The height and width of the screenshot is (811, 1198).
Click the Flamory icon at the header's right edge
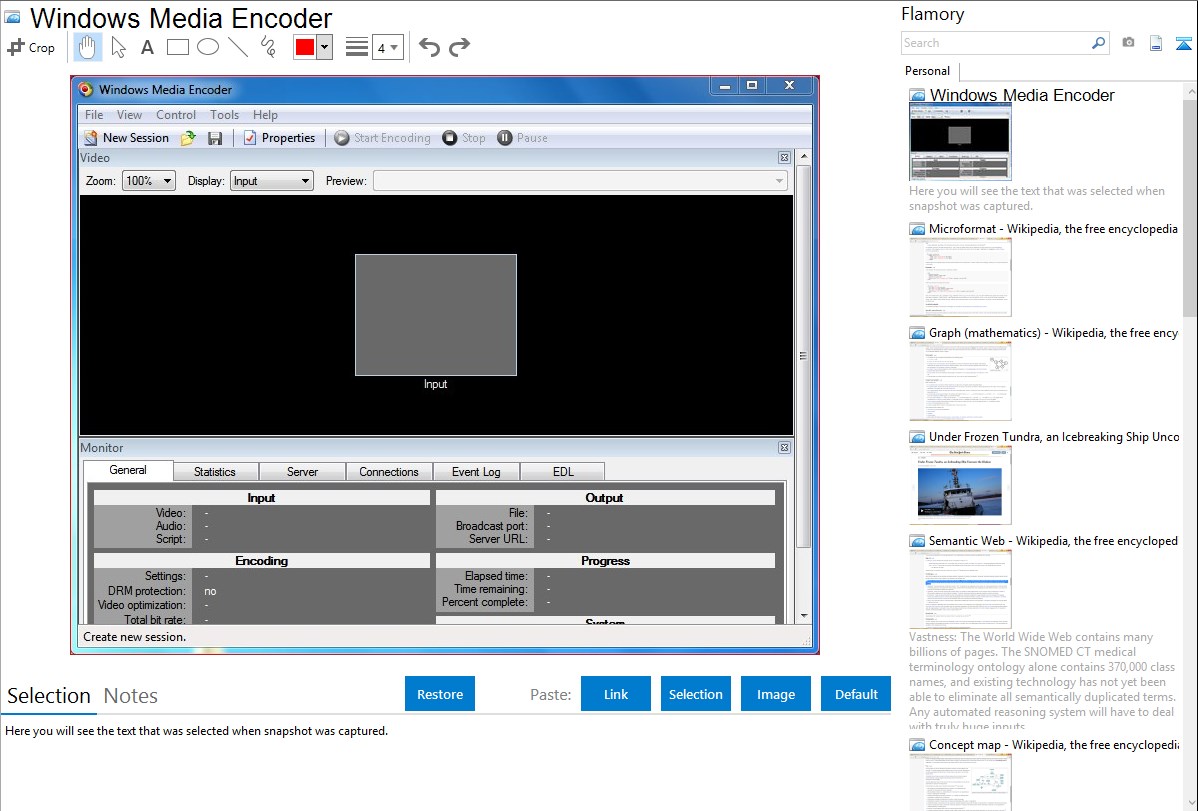coord(1183,43)
